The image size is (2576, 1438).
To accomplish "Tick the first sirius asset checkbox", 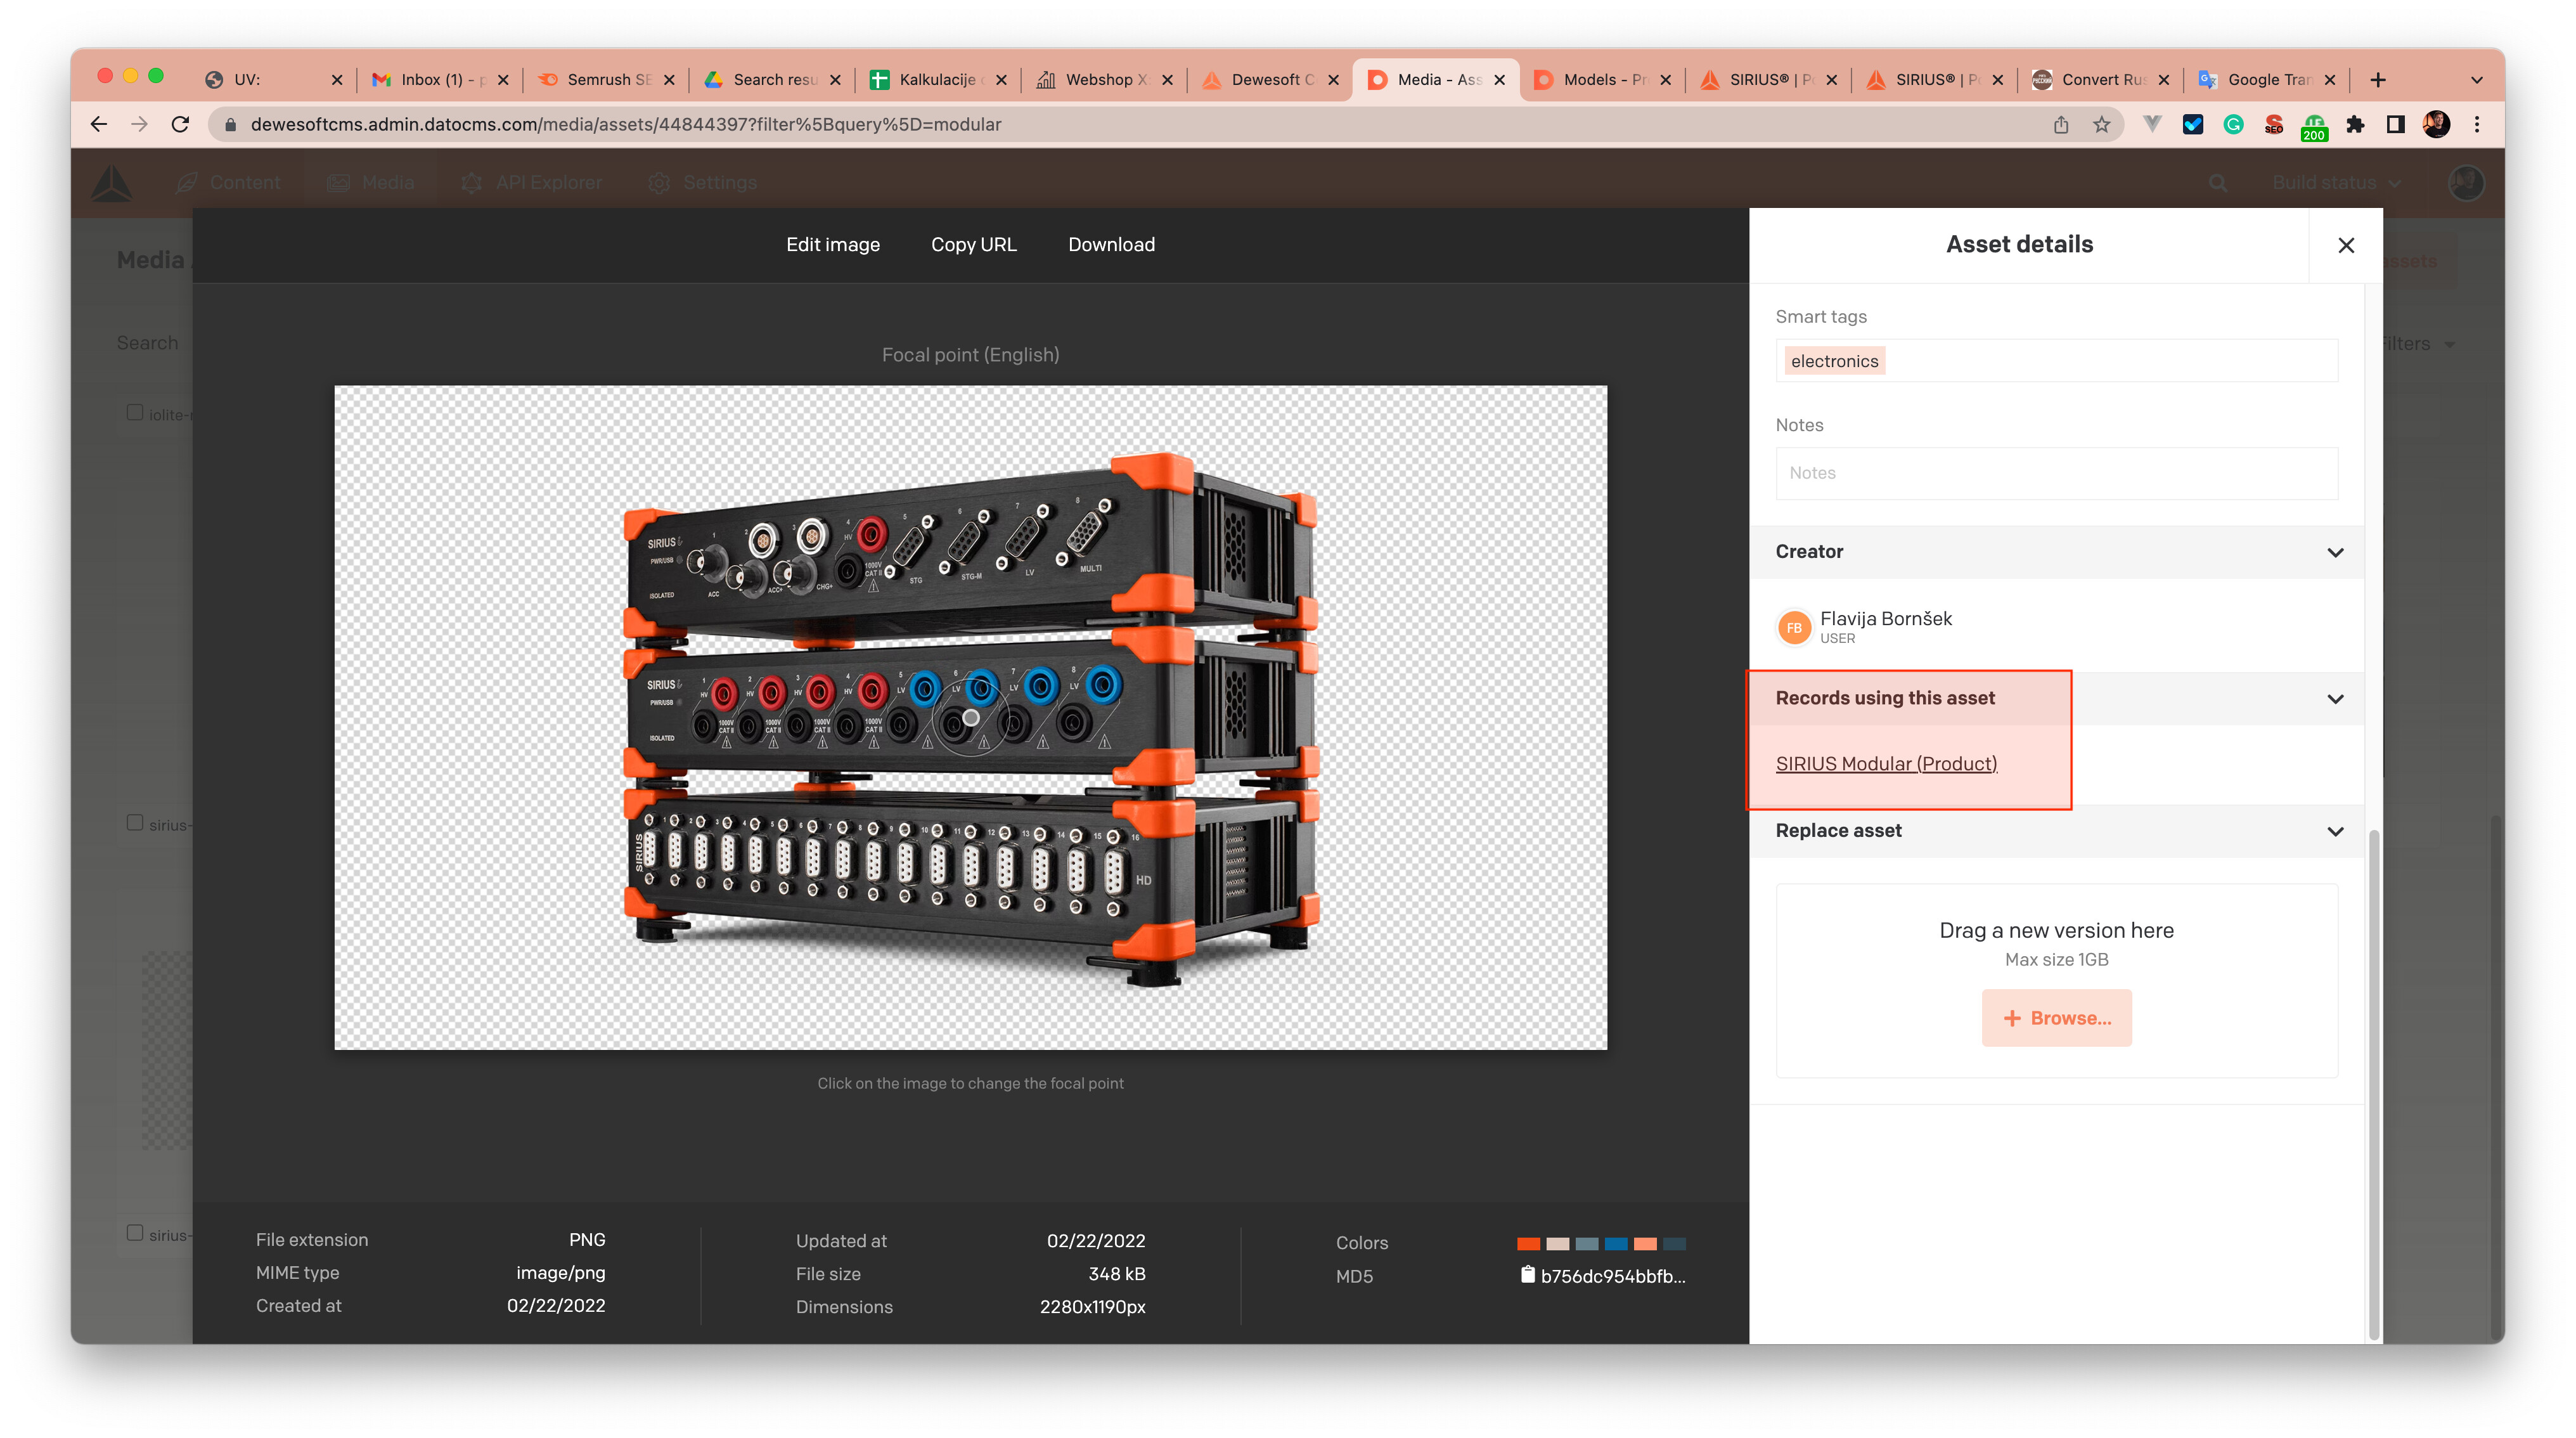I will [x=135, y=823].
